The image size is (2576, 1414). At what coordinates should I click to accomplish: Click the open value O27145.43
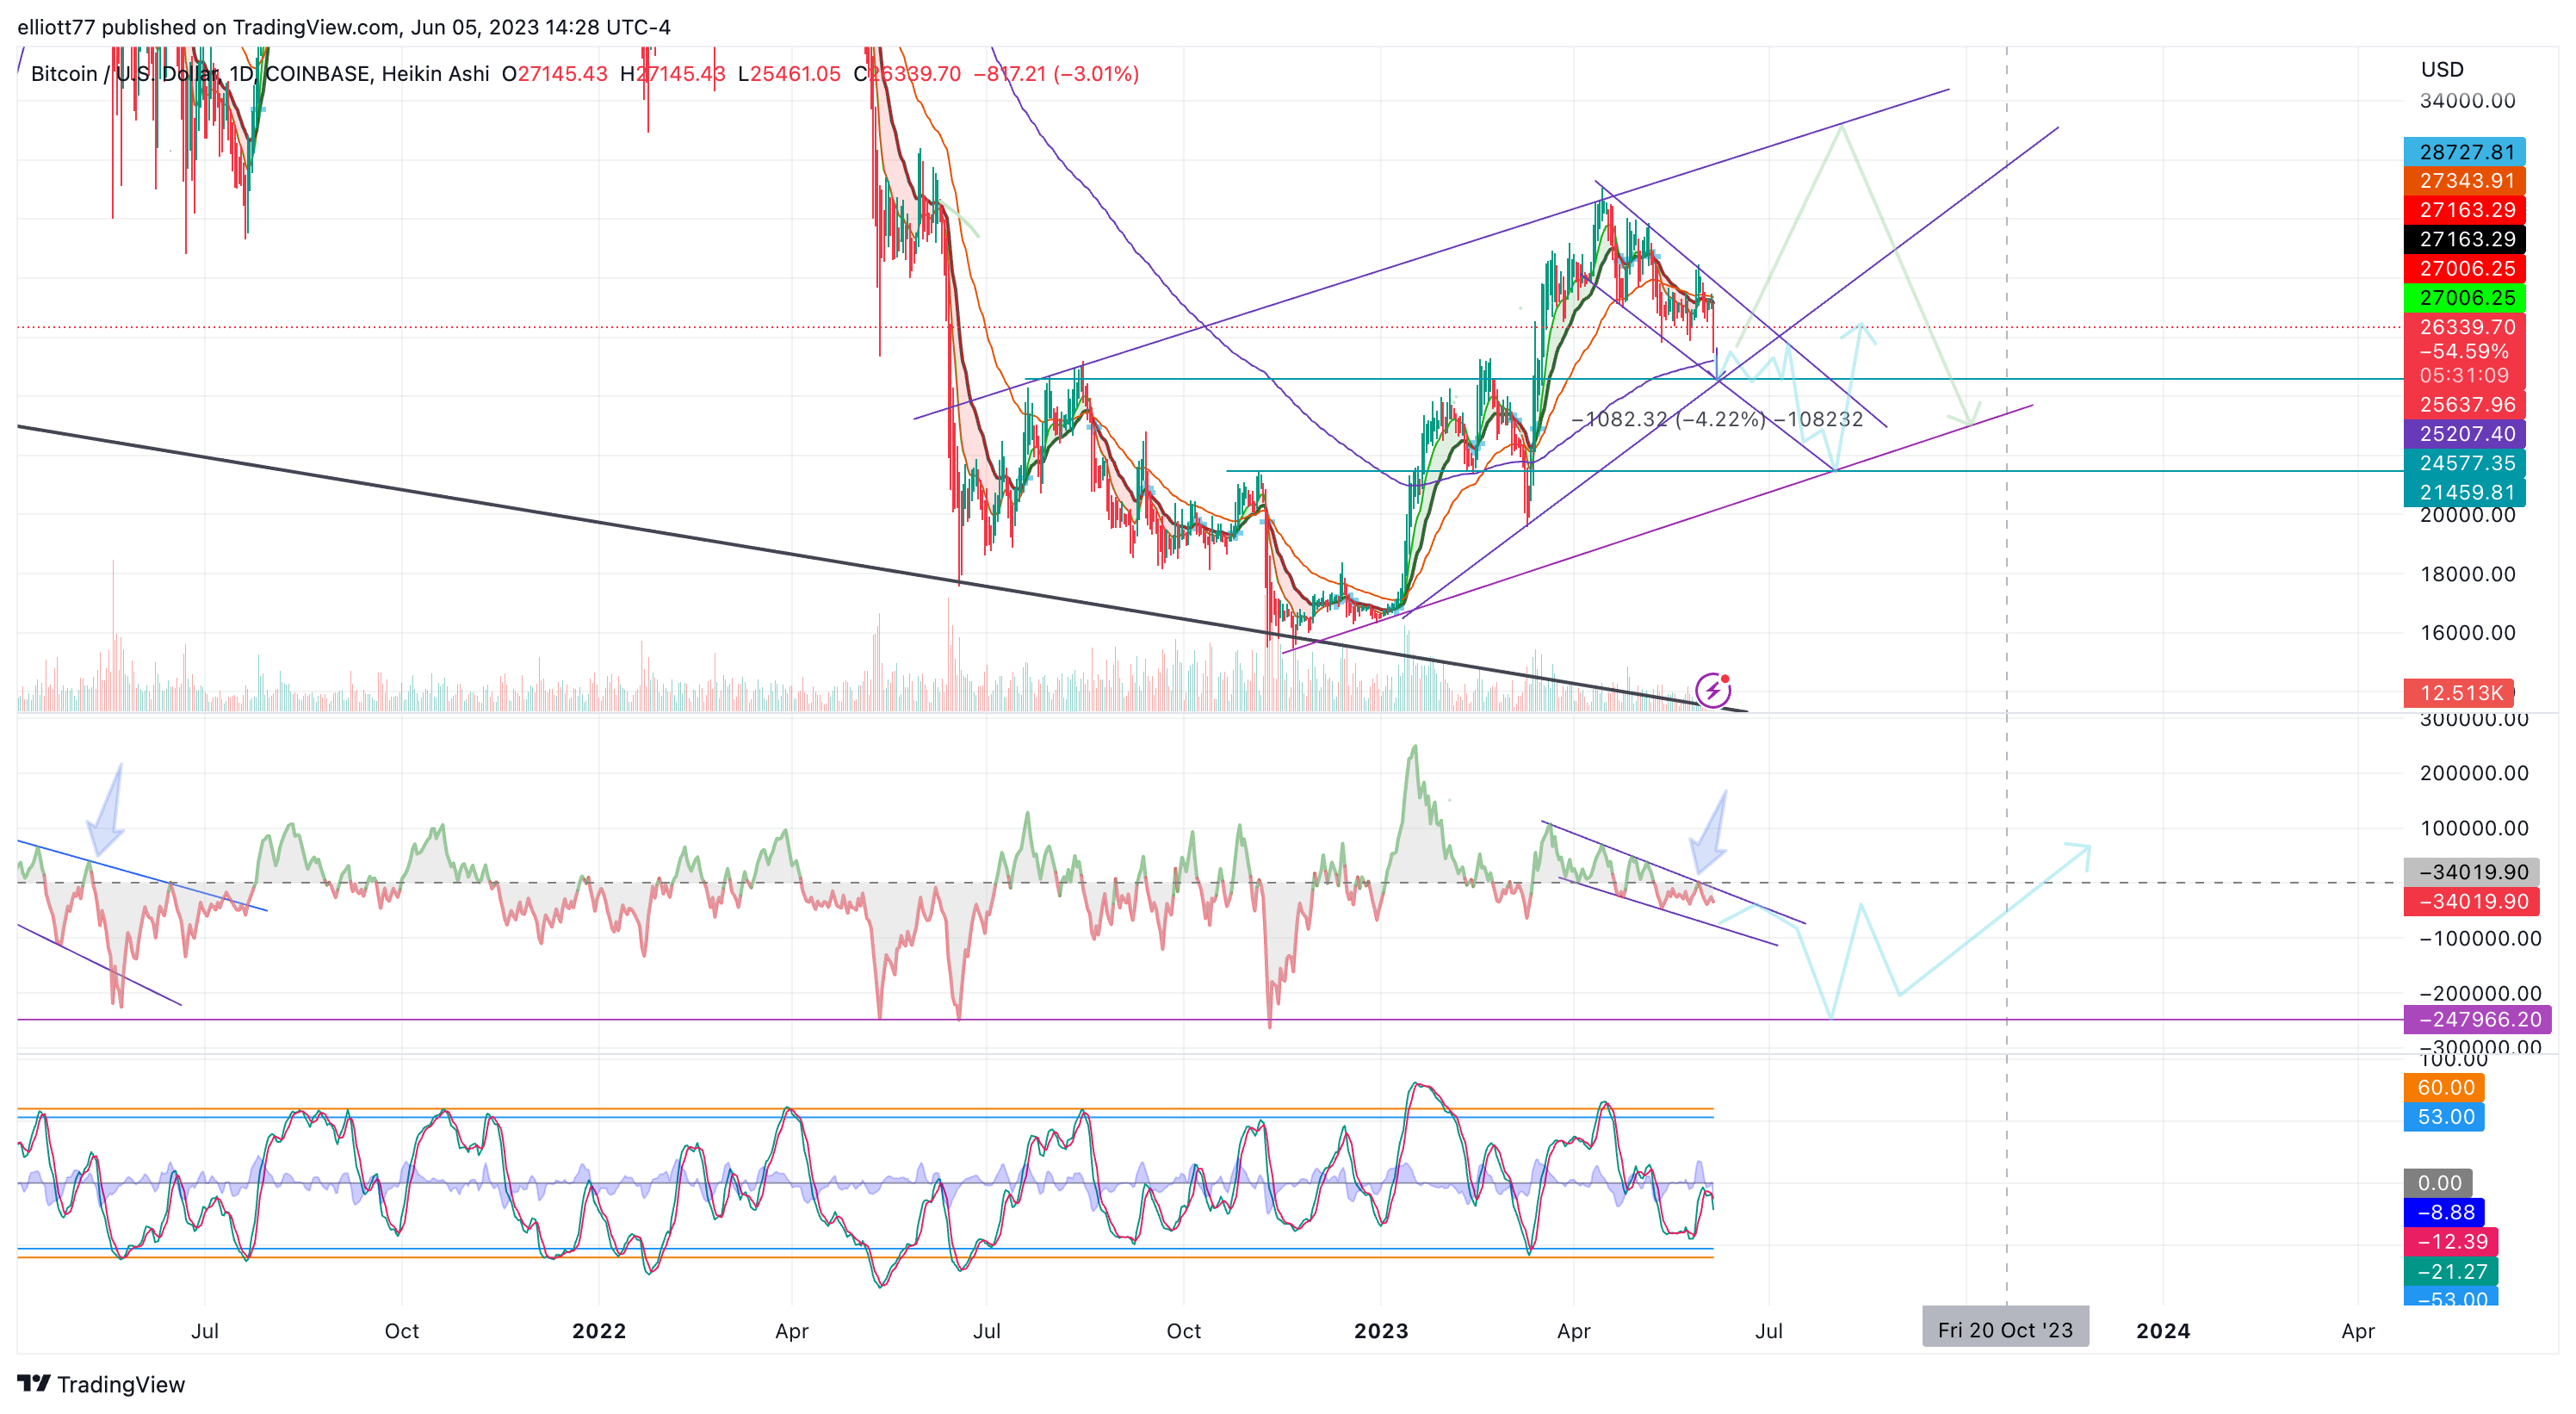pyautogui.click(x=555, y=74)
